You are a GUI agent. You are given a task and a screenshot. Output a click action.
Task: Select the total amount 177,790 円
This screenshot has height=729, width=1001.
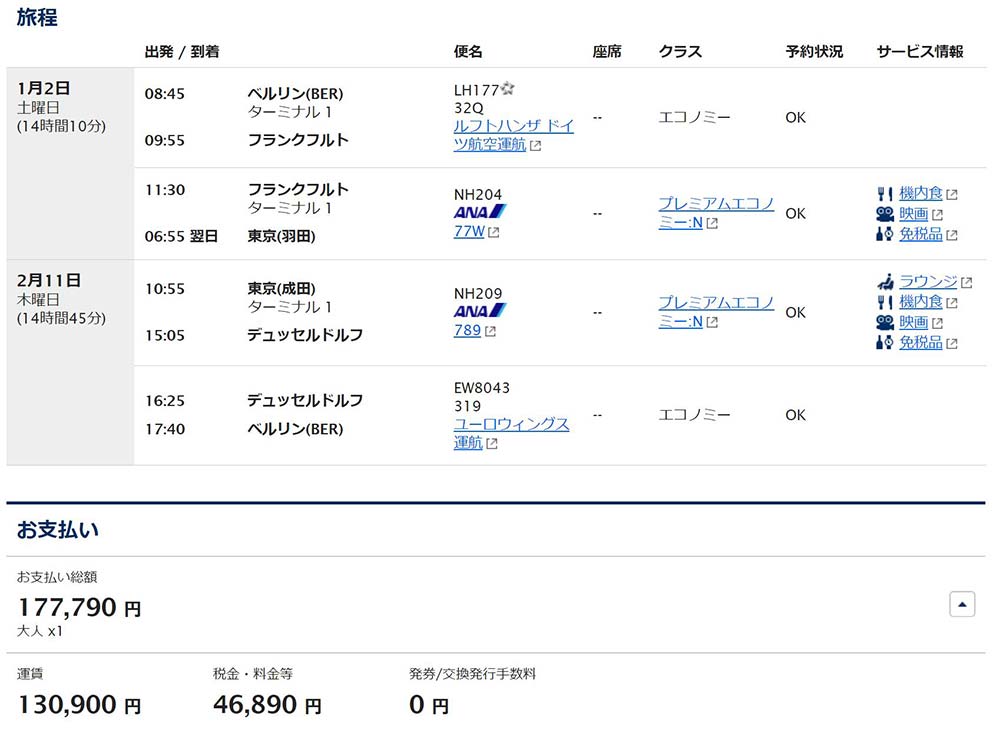(80, 607)
